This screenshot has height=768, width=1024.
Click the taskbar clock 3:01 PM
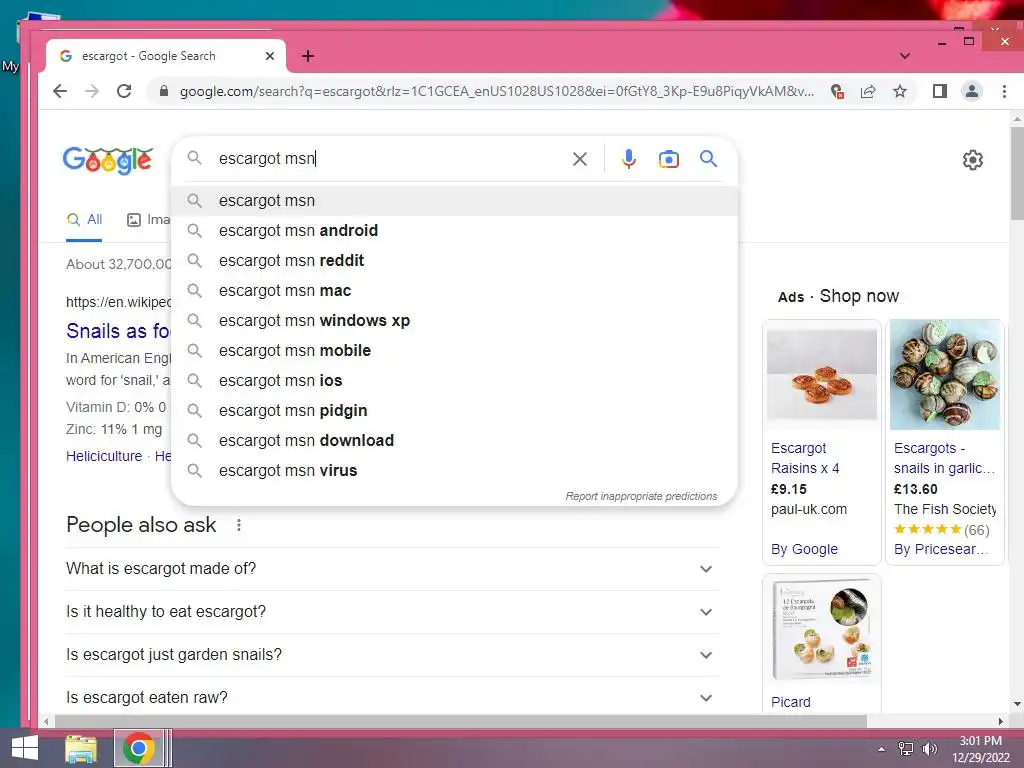(980, 741)
